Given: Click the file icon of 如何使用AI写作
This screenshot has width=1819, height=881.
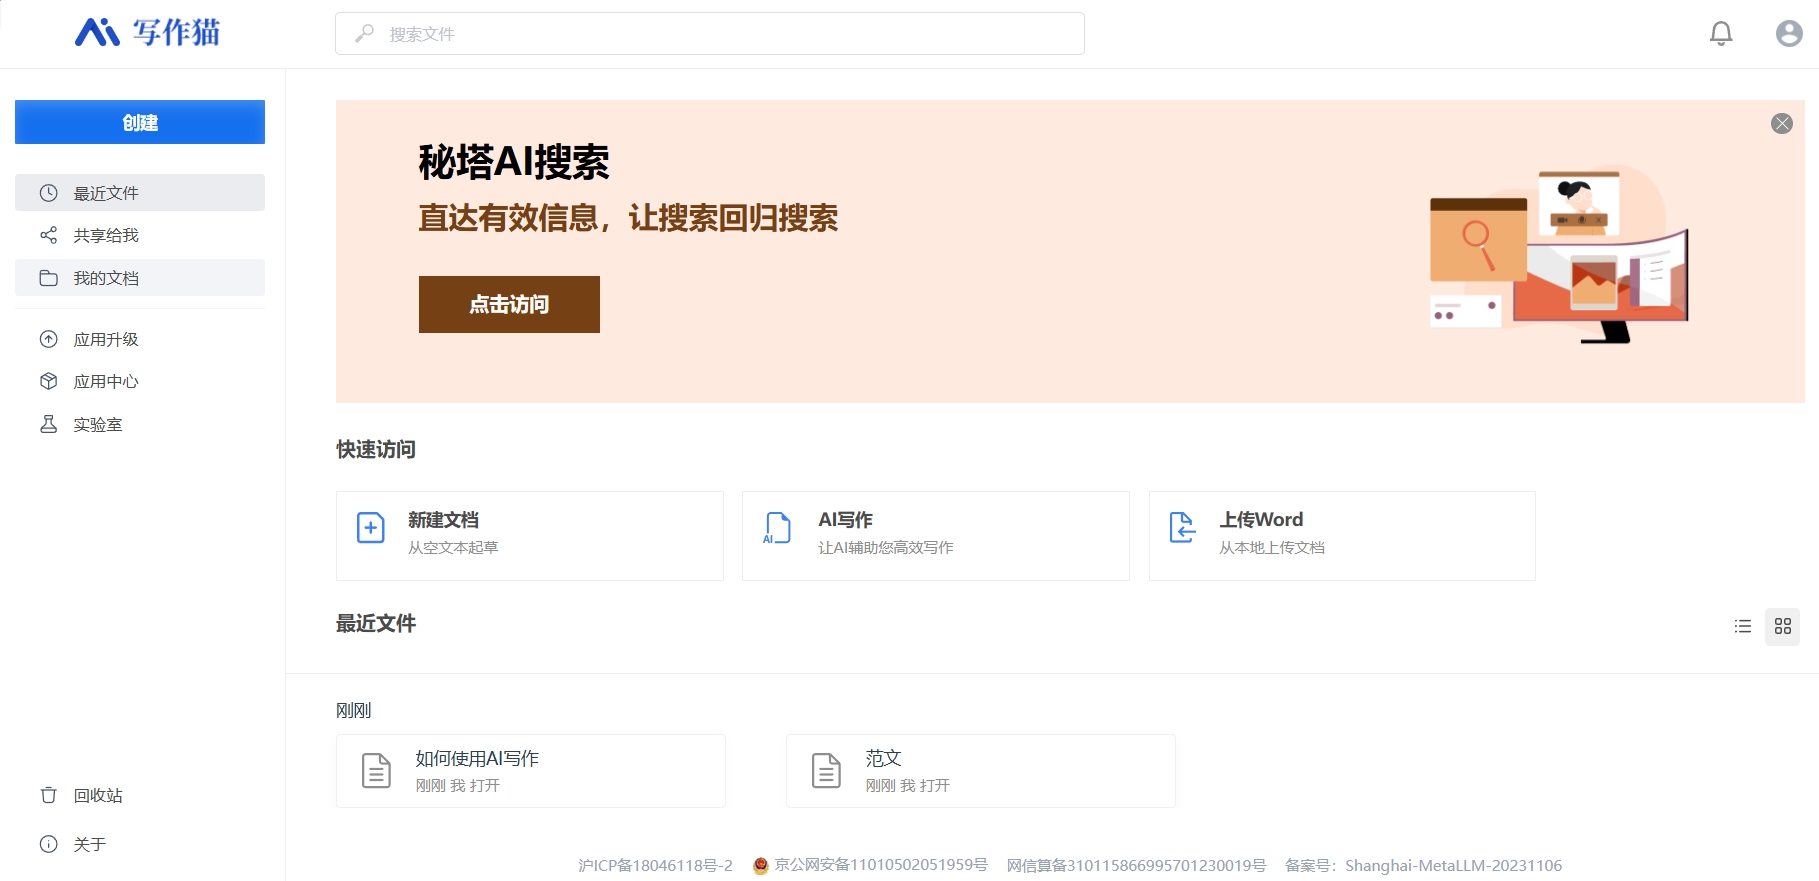Looking at the screenshot, I should pyautogui.click(x=376, y=771).
